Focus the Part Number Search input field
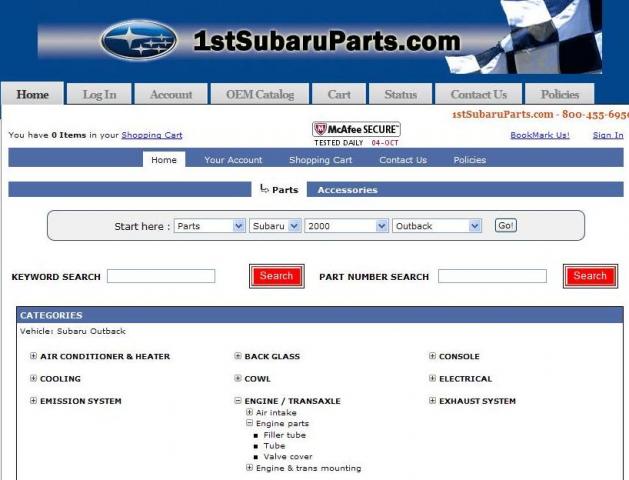The height and width of the screenshot is (480, 629). [492, 276]
